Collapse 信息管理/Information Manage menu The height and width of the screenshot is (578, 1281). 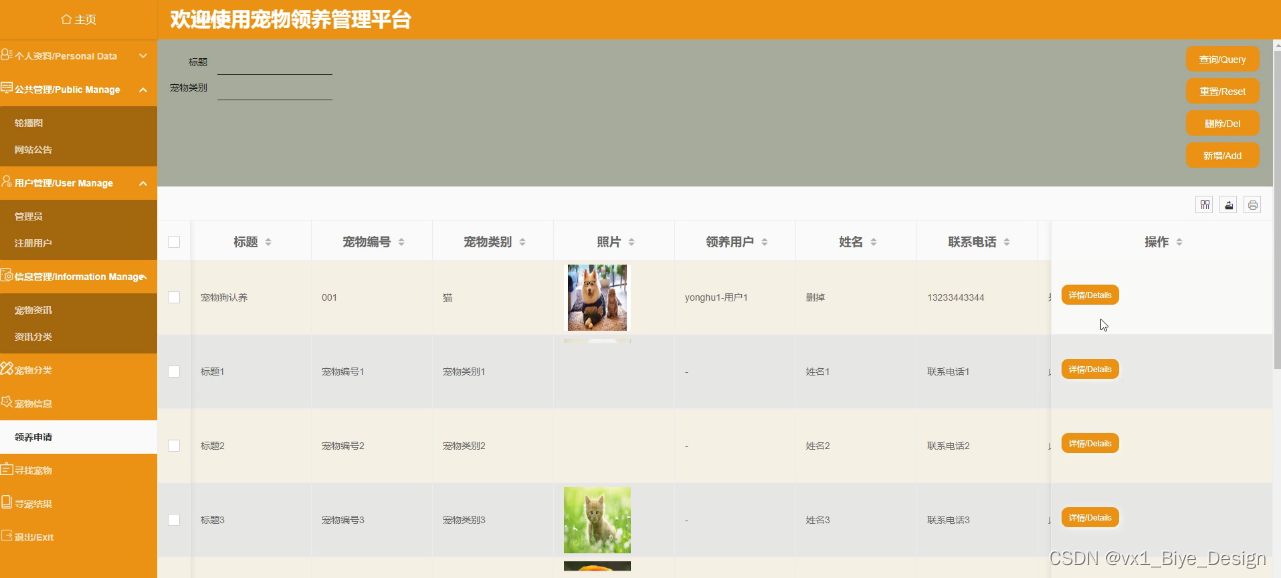78,276
